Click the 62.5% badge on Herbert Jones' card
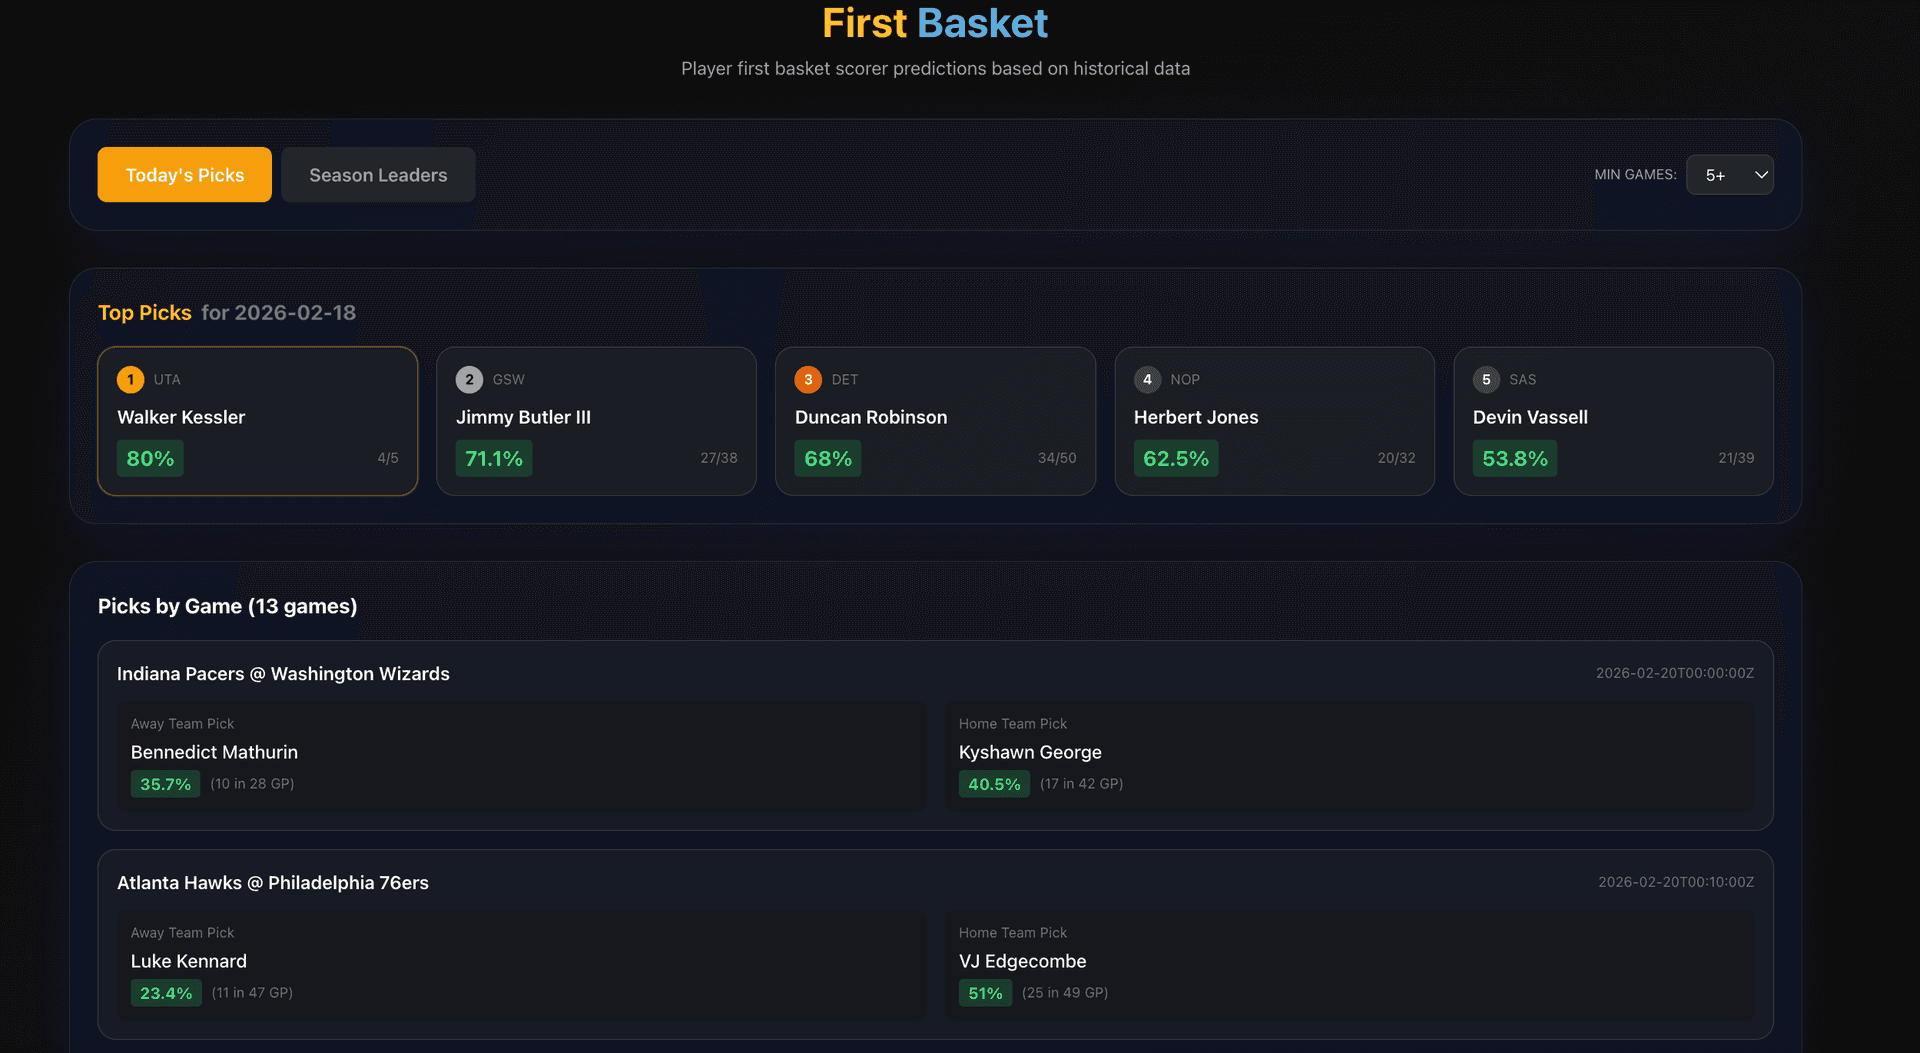The height and width of the screenshot is (1053, 1920). (x=1176, y=458)
